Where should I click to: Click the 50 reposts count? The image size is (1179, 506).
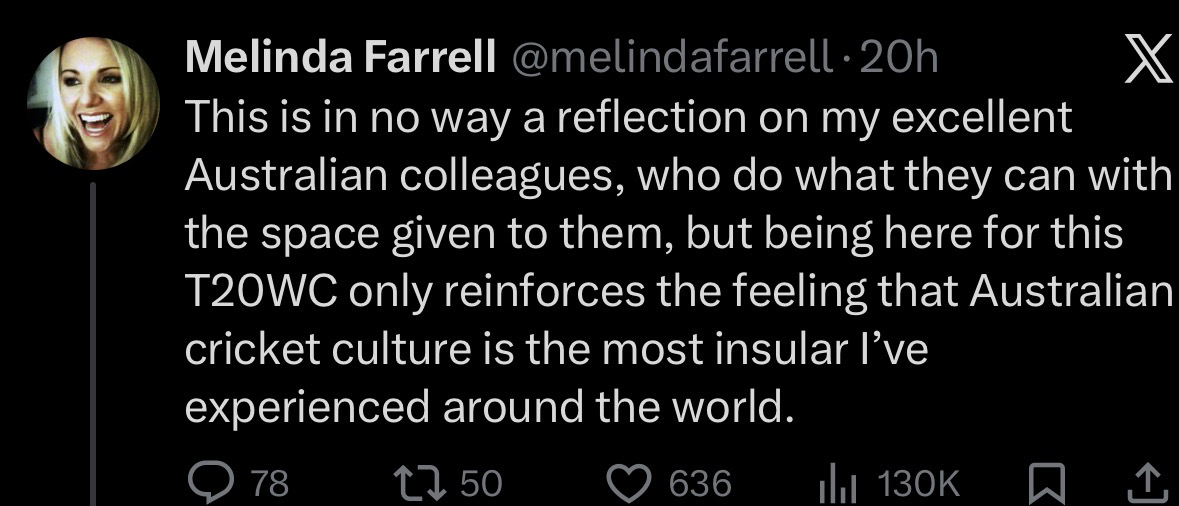(x=481, y=484)
